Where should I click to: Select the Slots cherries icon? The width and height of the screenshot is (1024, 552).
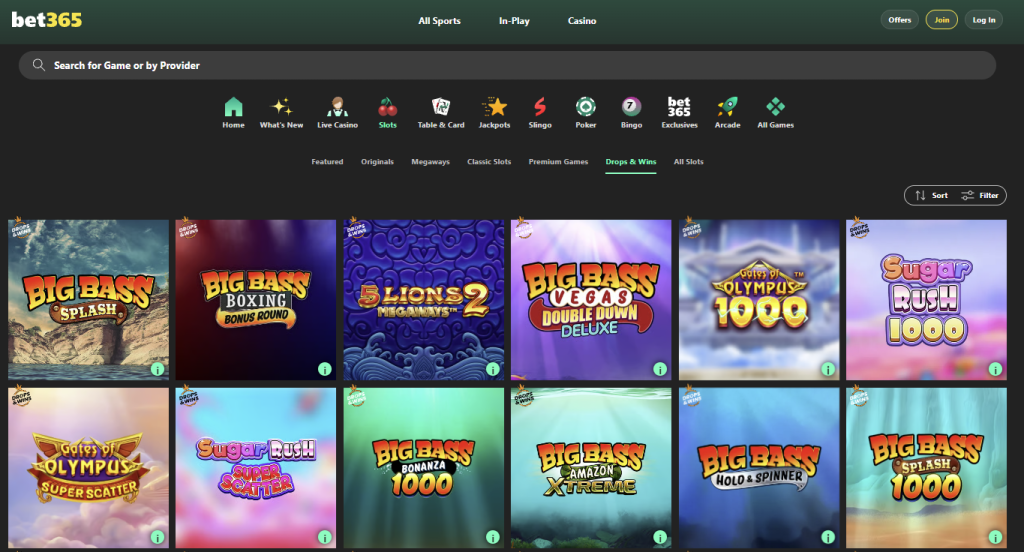coord(387,106)
